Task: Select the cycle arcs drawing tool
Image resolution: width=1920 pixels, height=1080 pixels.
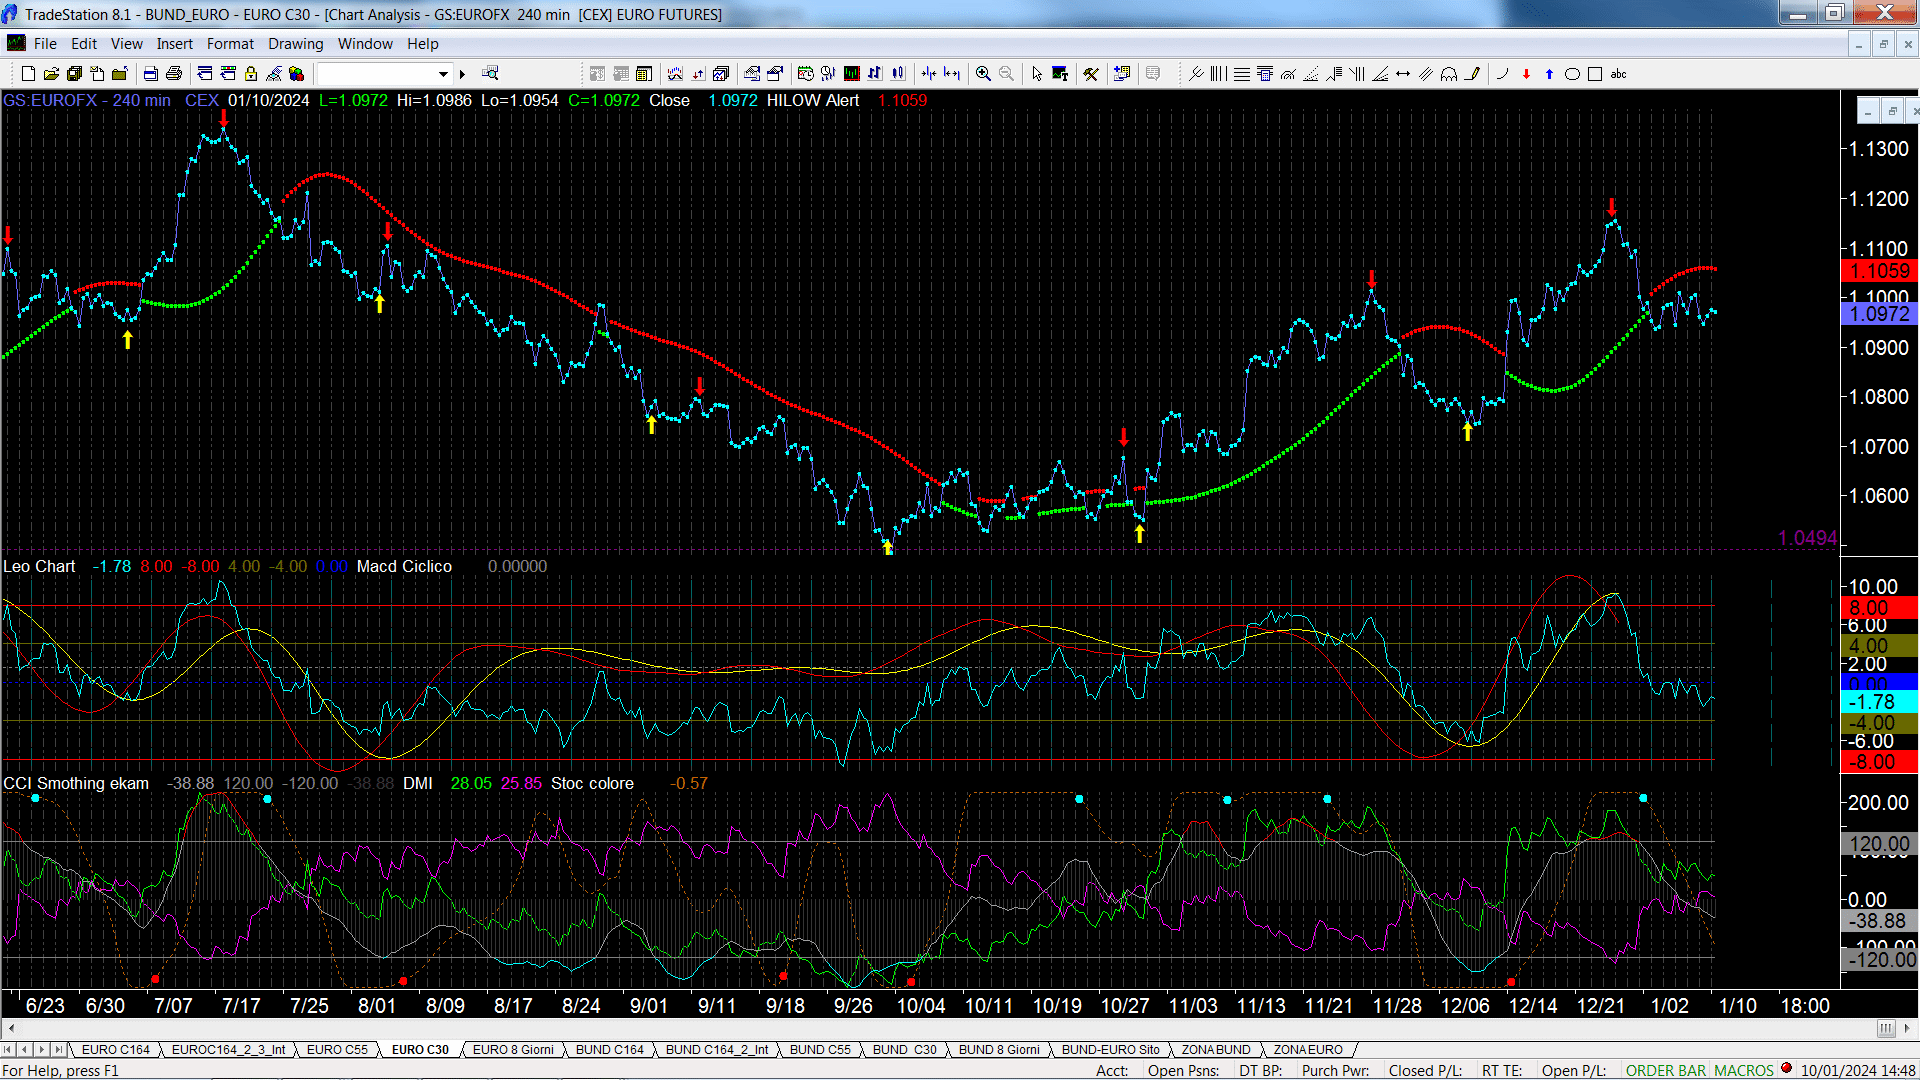Action: pos(1449,74)
